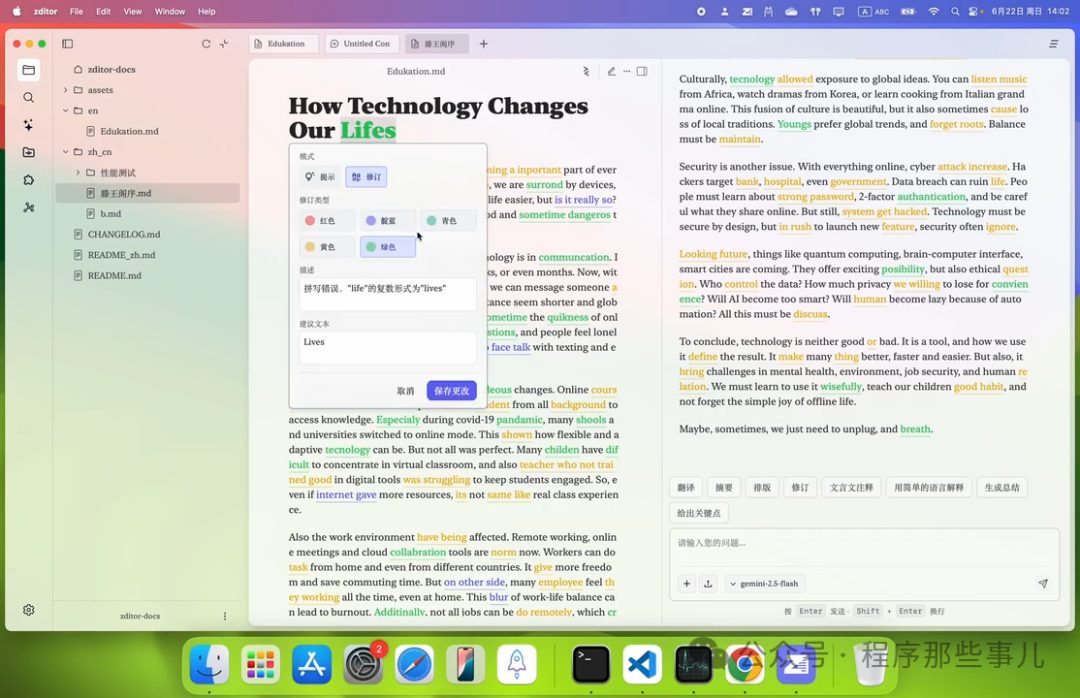This screenshot has width=1080, height=698.
Task: Toggle the split panel icon in editor header
Action: 642,71
